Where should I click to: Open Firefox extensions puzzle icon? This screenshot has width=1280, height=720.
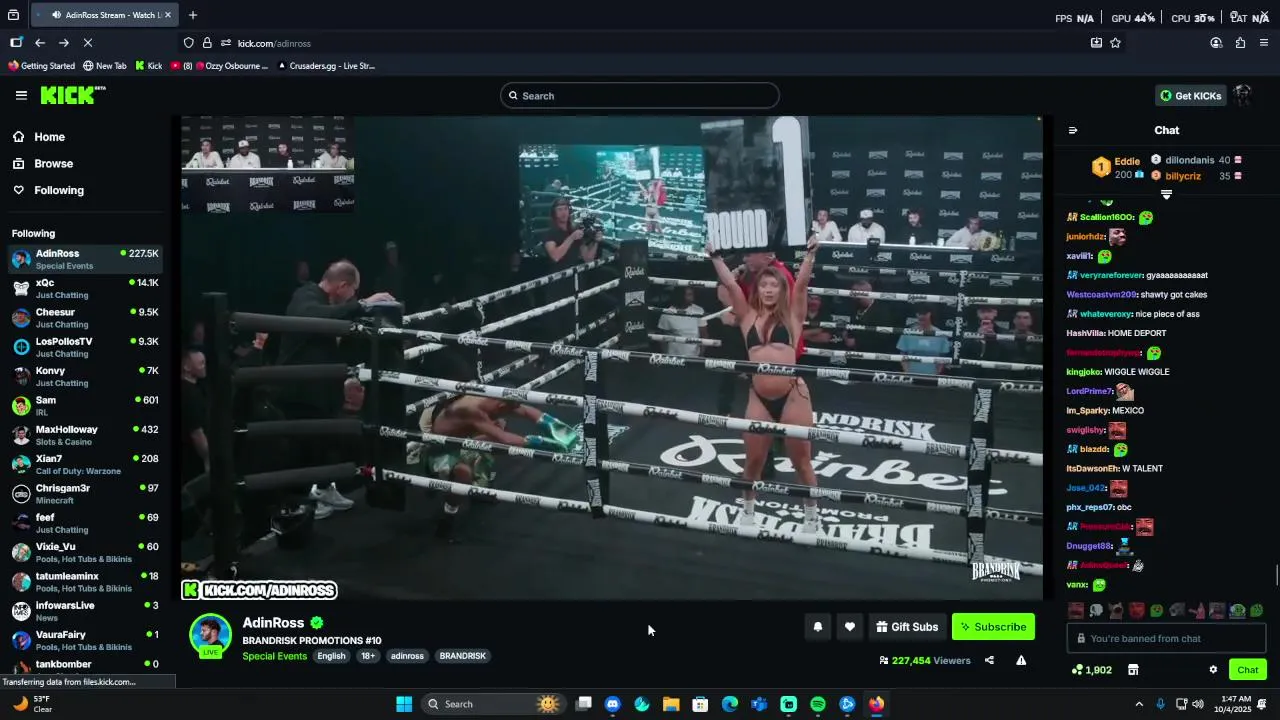[x=1240, y=43]
